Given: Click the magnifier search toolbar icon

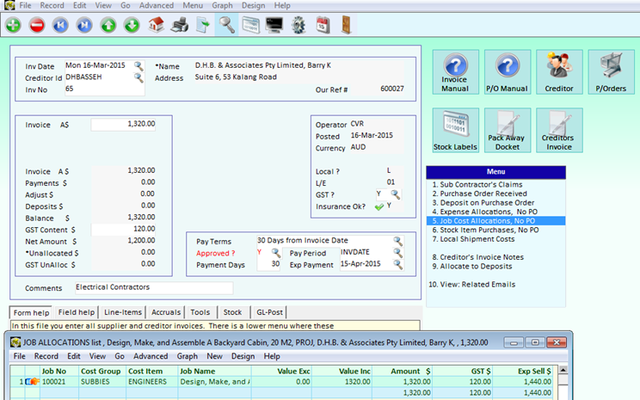Looking at the screenshot, I should point(227,25).
